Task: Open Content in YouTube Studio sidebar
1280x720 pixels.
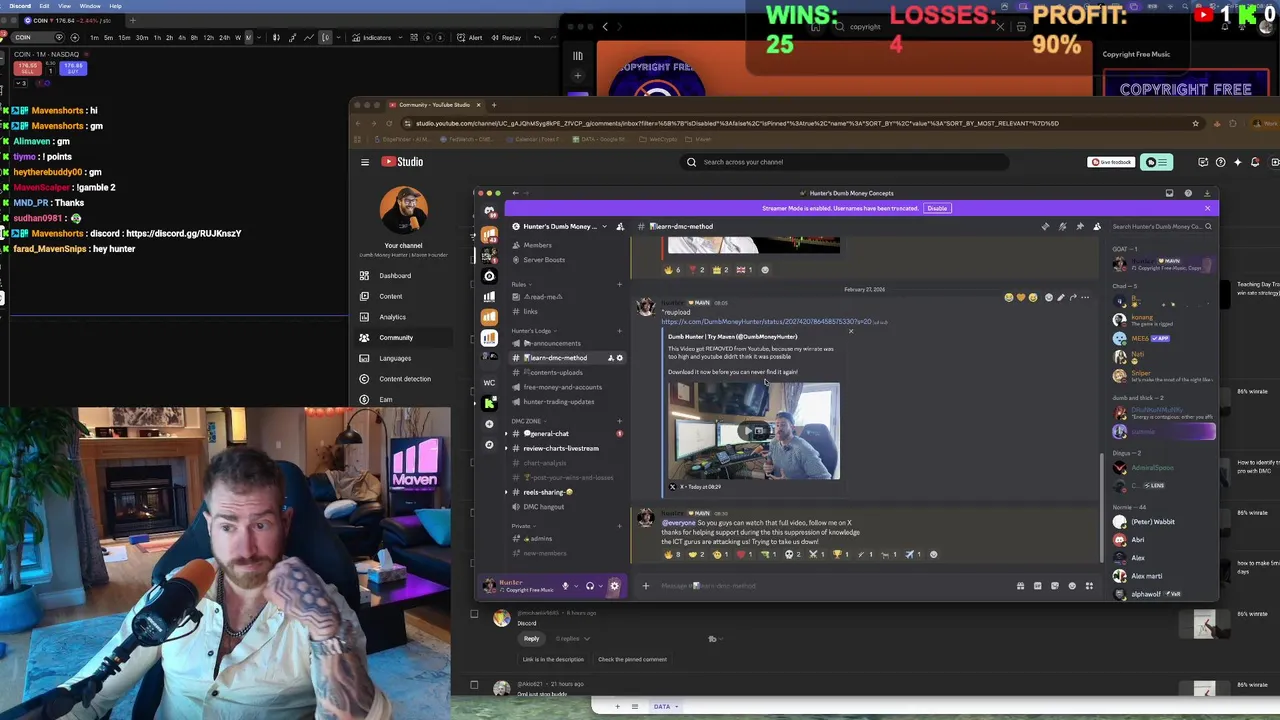Action: tap(391, 296)
